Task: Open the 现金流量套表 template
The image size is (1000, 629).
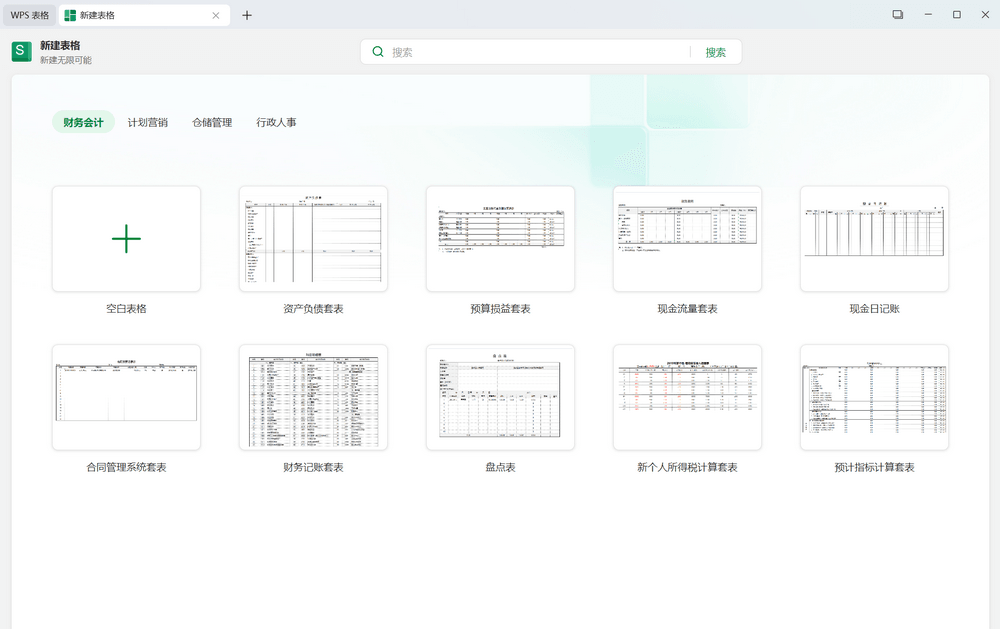Action: coord(686,238)
